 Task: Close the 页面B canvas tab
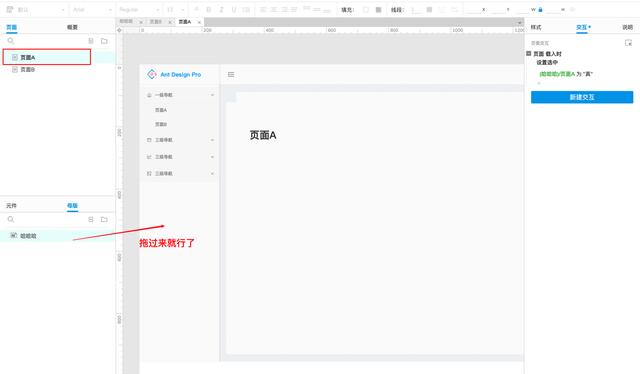tap(170, 22)
